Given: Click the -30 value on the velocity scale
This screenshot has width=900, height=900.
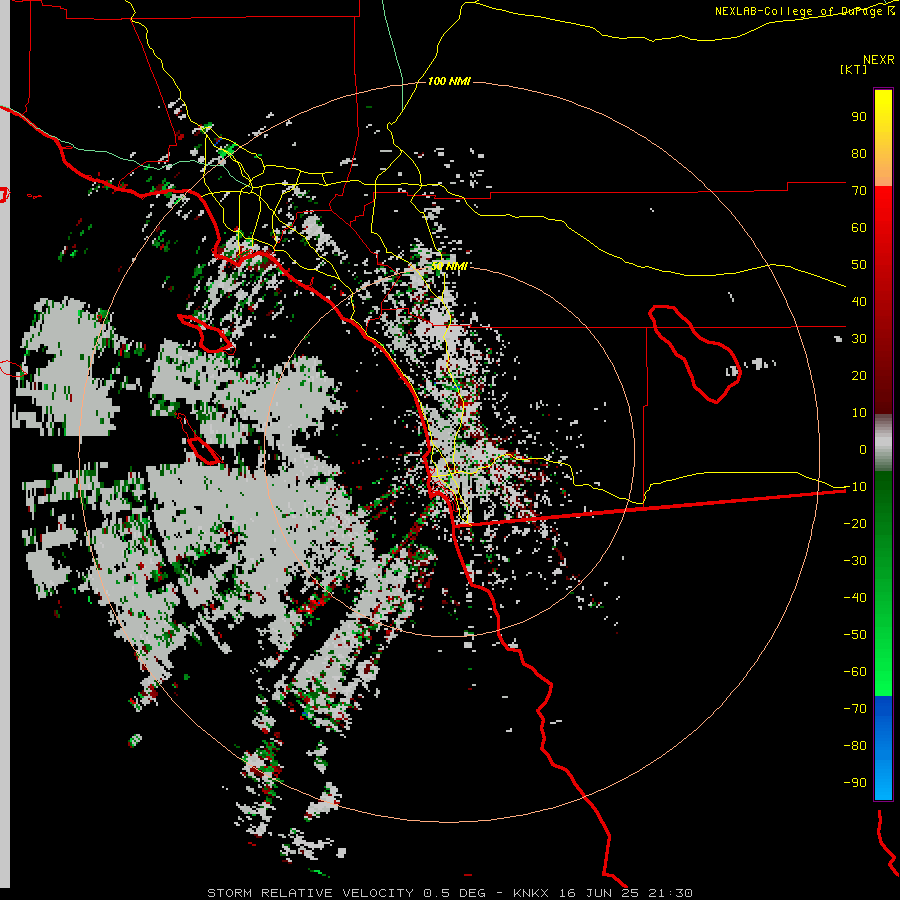Looking at the screenshot, I should tap(855, 561).
